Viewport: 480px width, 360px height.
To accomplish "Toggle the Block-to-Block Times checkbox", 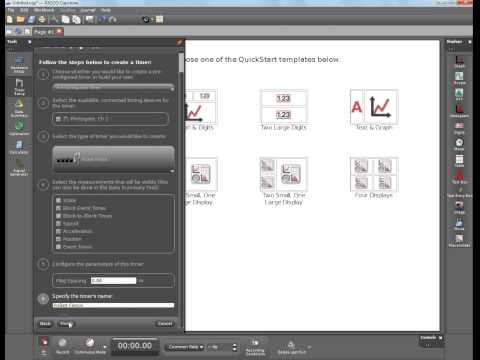I will tap(58, 216).
